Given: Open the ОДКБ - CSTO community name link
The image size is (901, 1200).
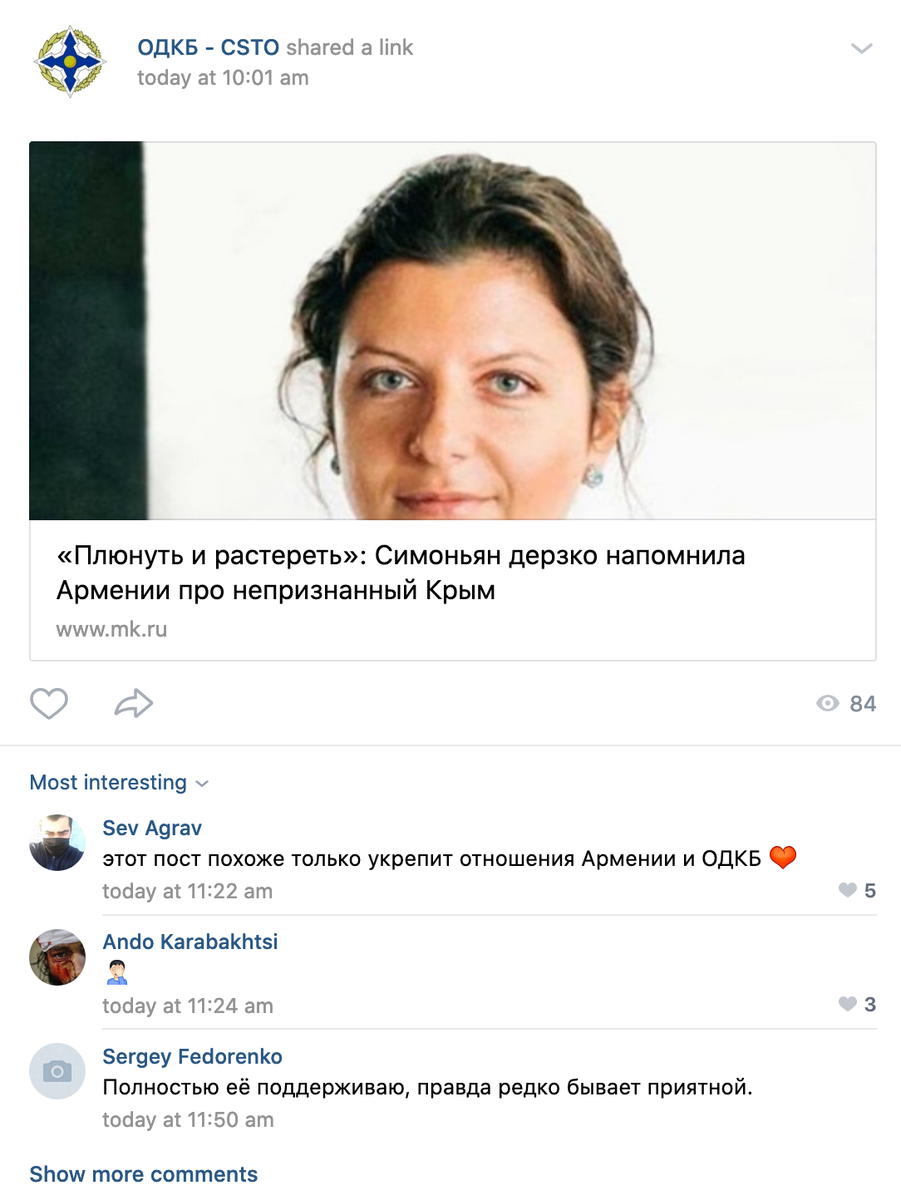Looking at the screenshot, I should click(x=208, y=47).
